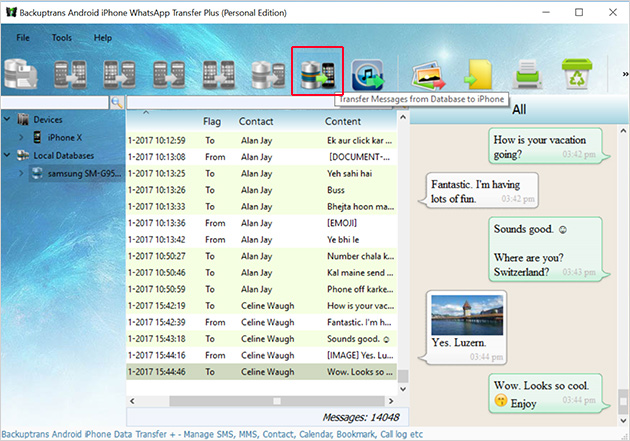Screen dimensions: 630x441
Task: Click the yellow export-to-file toolbar icon
Action: [478, 74]
